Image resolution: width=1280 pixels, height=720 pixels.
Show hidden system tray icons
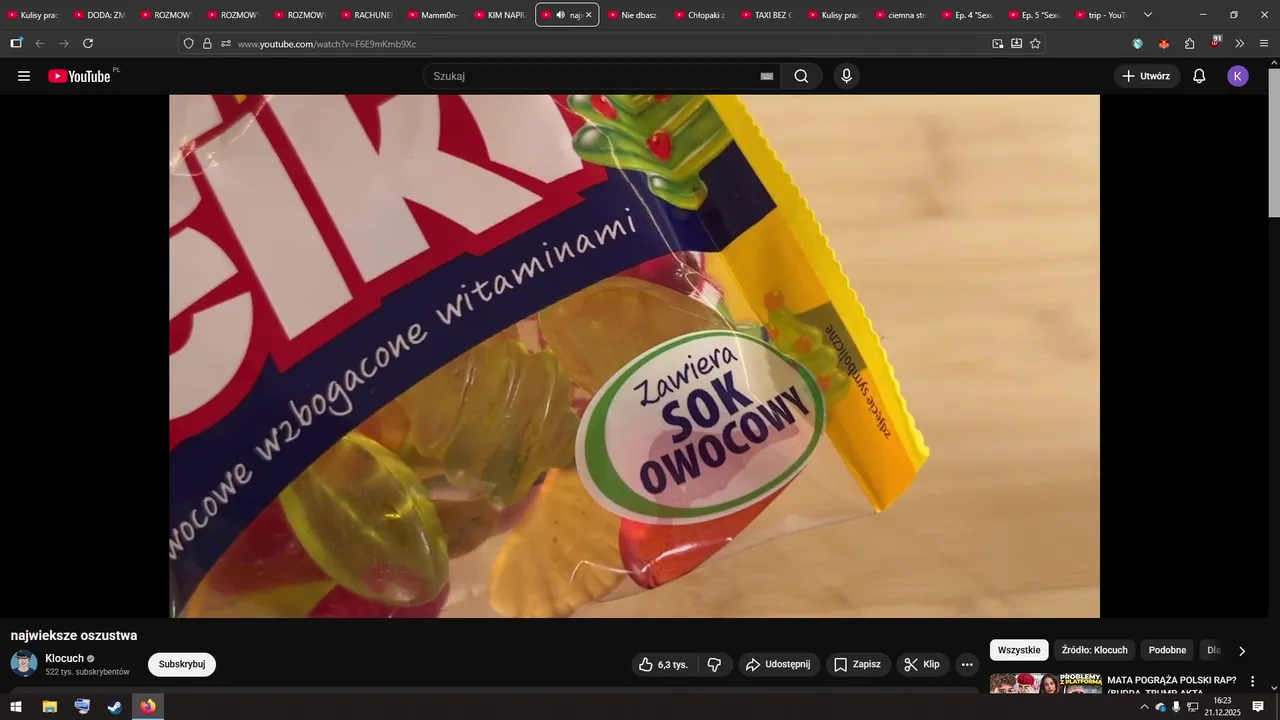coord(1144,707)
